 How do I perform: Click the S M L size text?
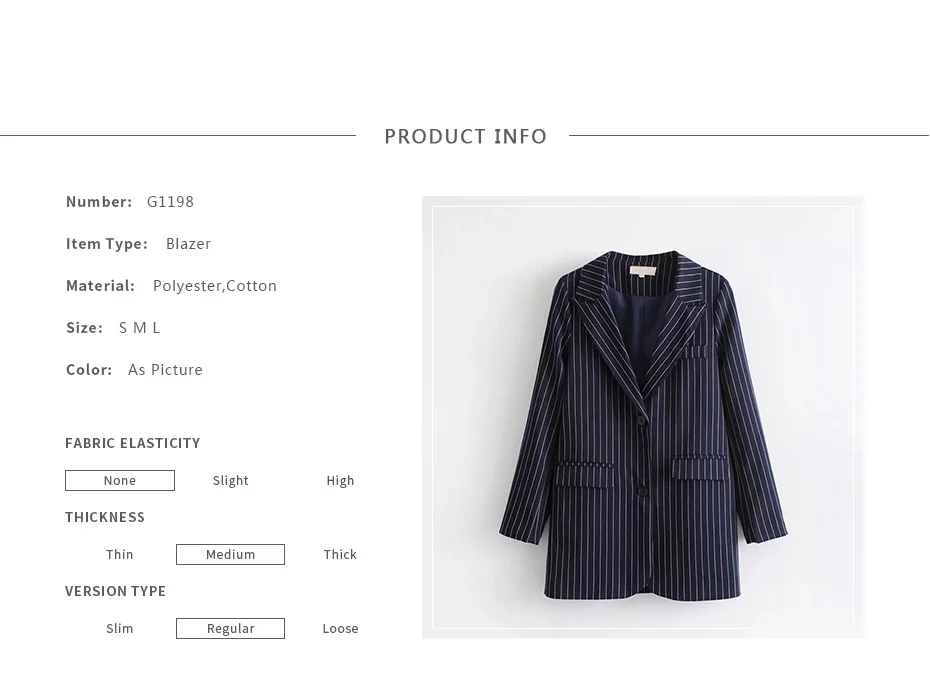point(139,328)
